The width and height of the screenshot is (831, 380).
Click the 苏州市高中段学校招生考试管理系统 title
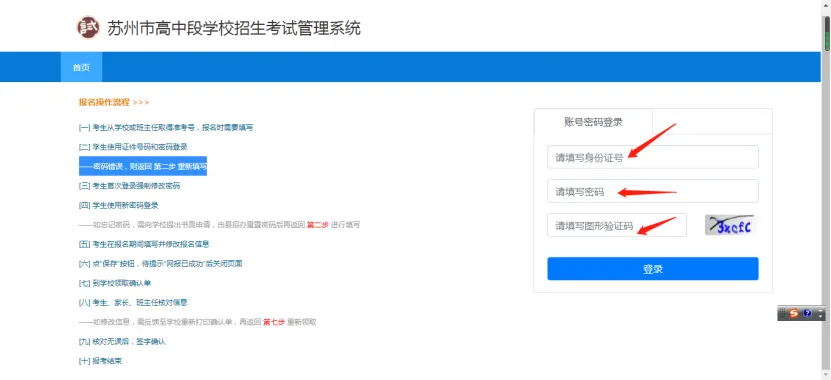click(234, 28)
